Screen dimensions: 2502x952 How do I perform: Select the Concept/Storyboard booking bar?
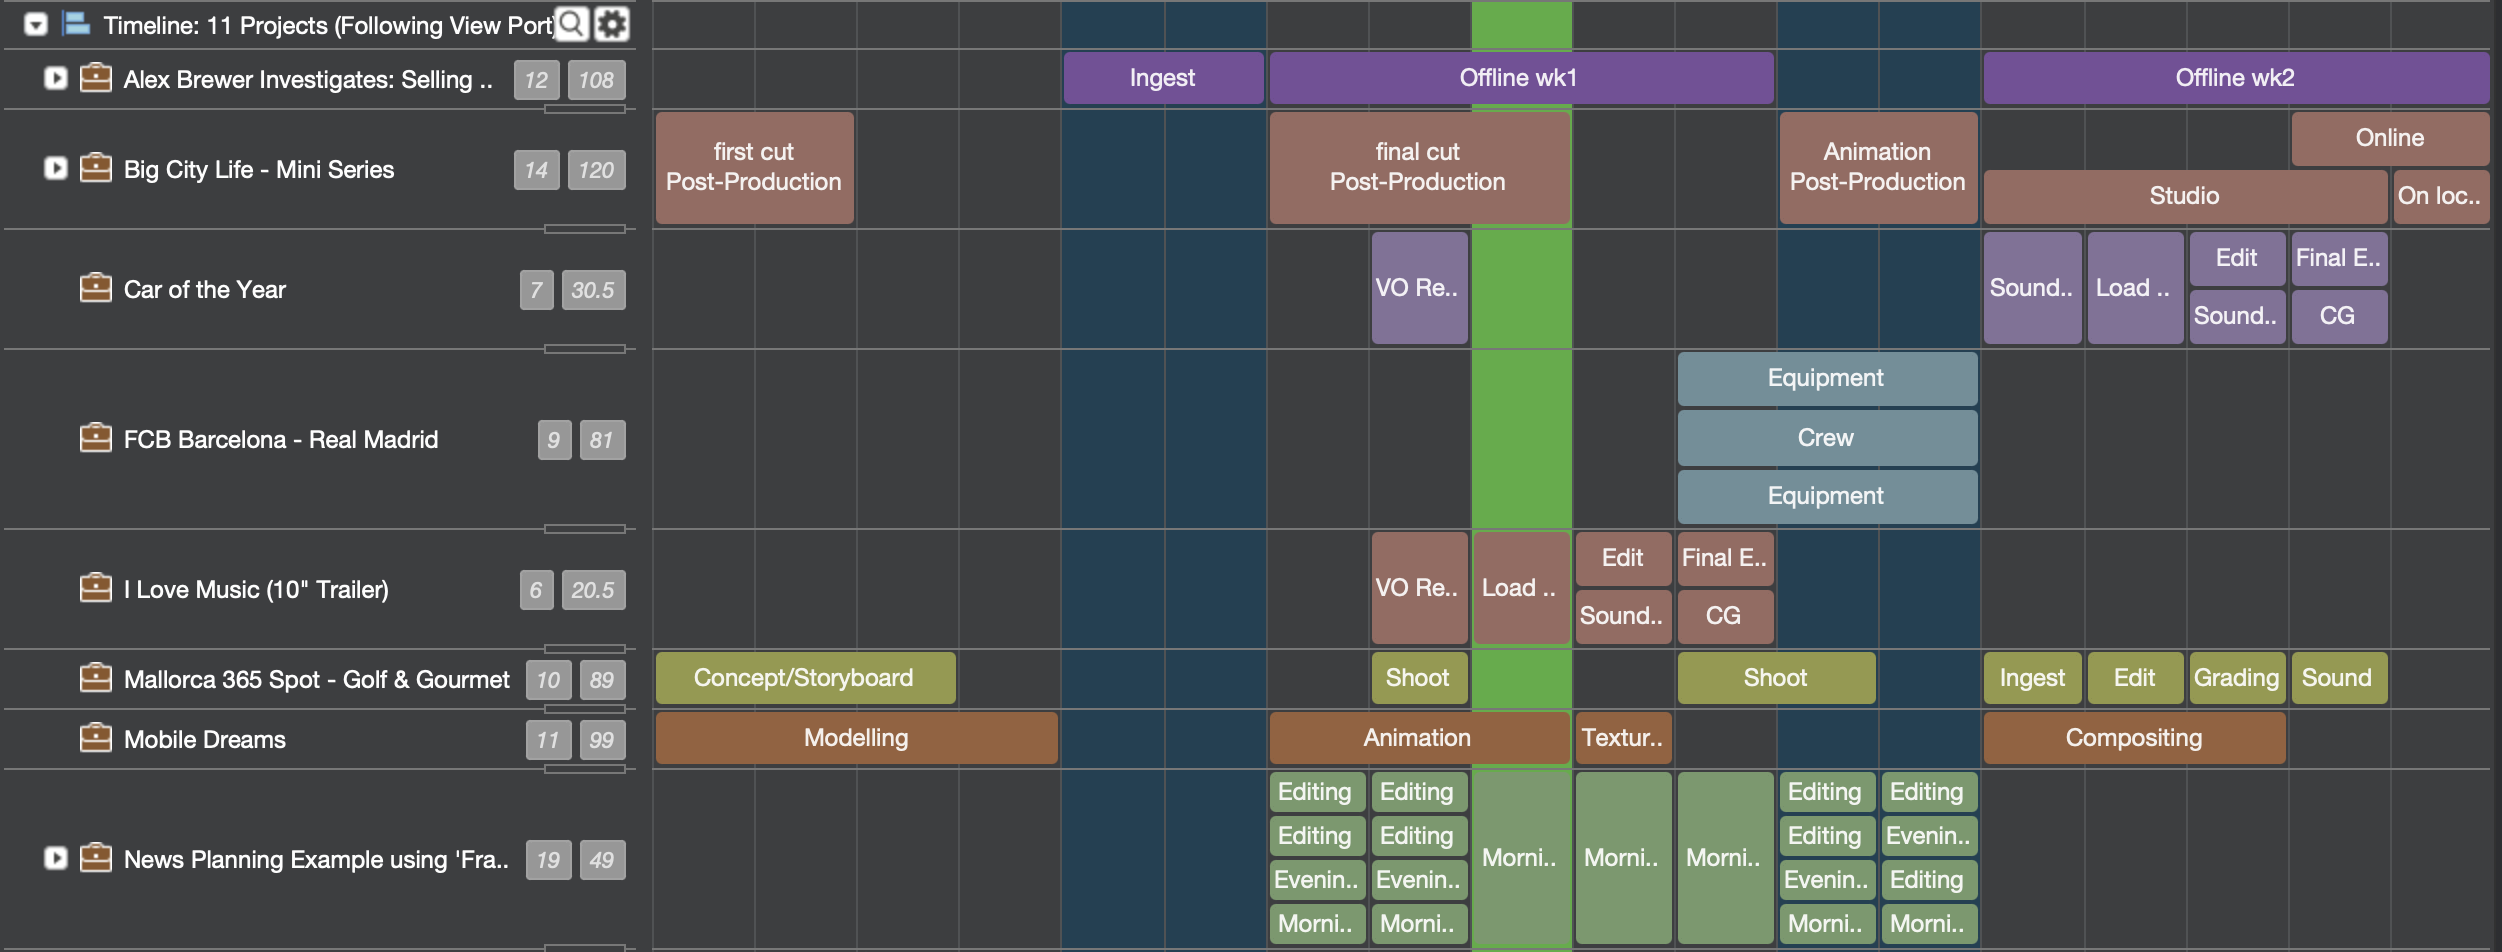pyautogui.click(x=804, y=678)
